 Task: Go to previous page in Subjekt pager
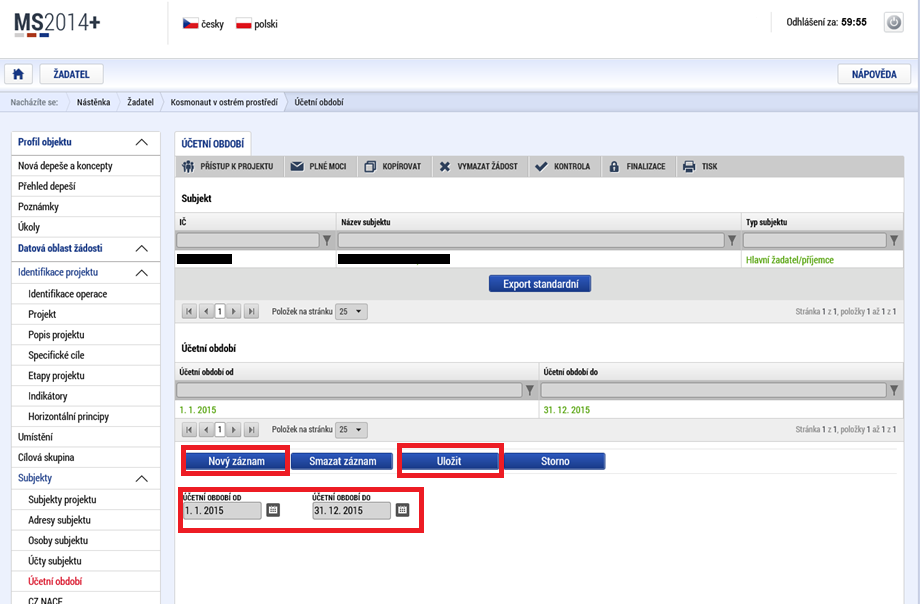(x=205, y=312)
